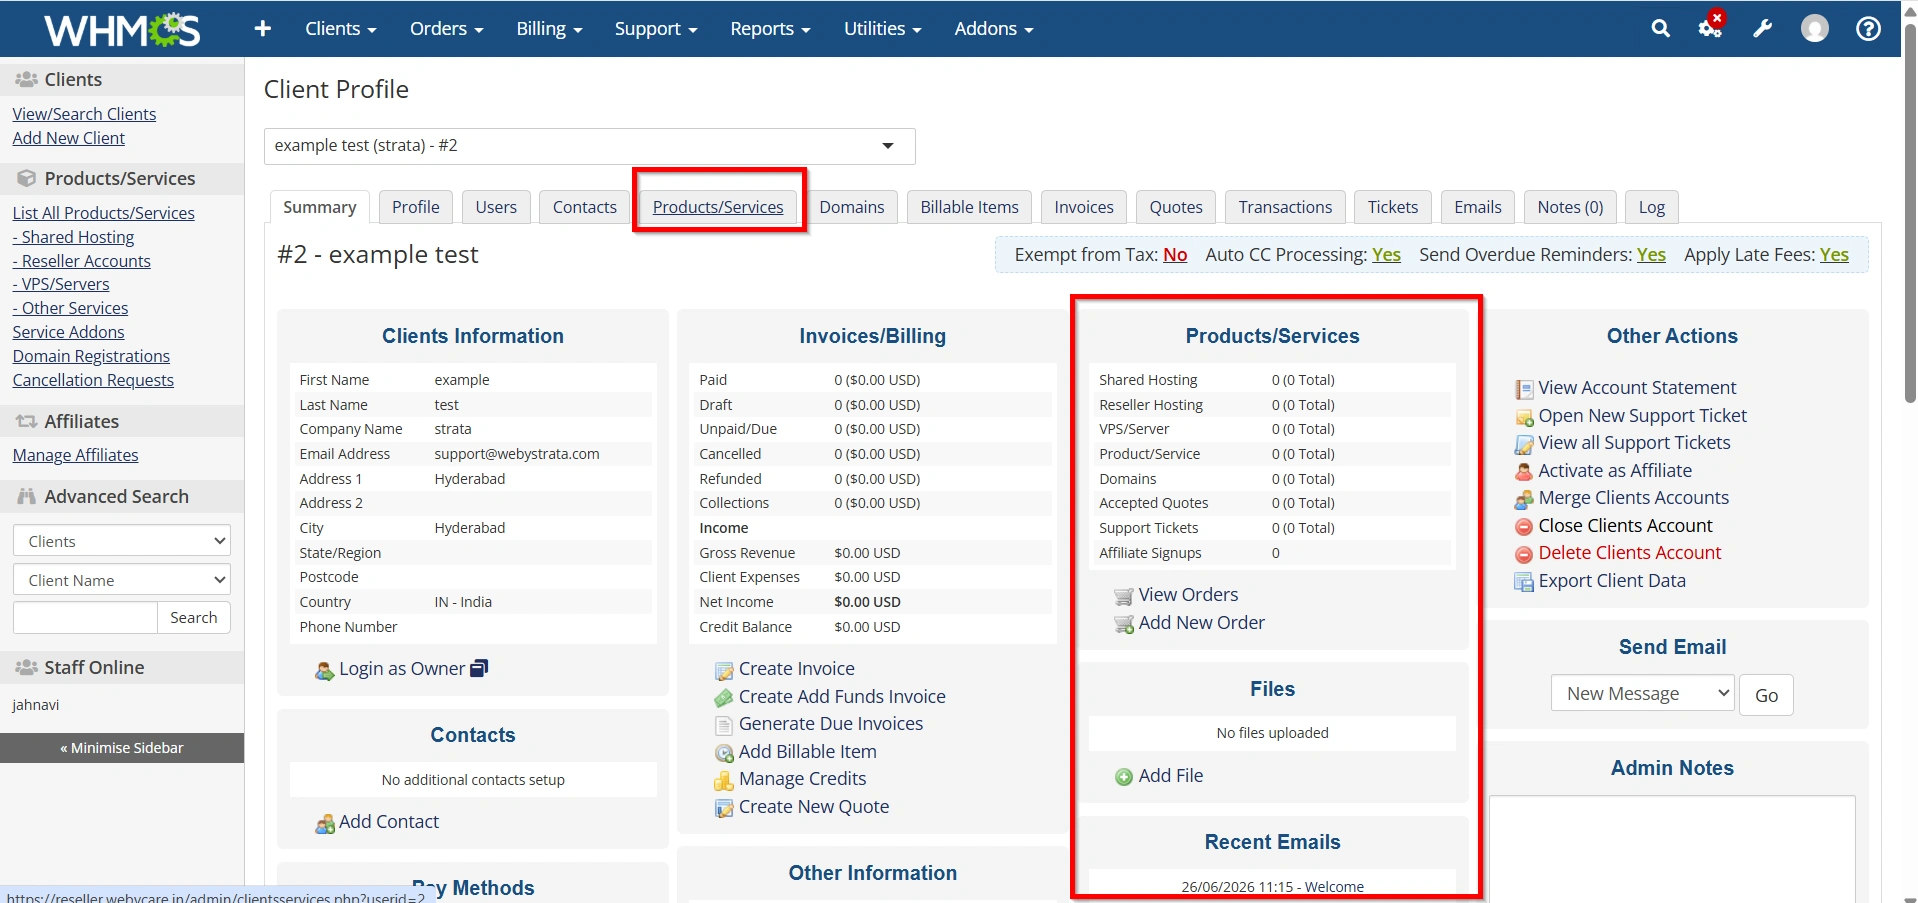Toggle Exempt from Tax setting No
The height and width of the screenshot is (903, 1918).
tap(1175, 255)
